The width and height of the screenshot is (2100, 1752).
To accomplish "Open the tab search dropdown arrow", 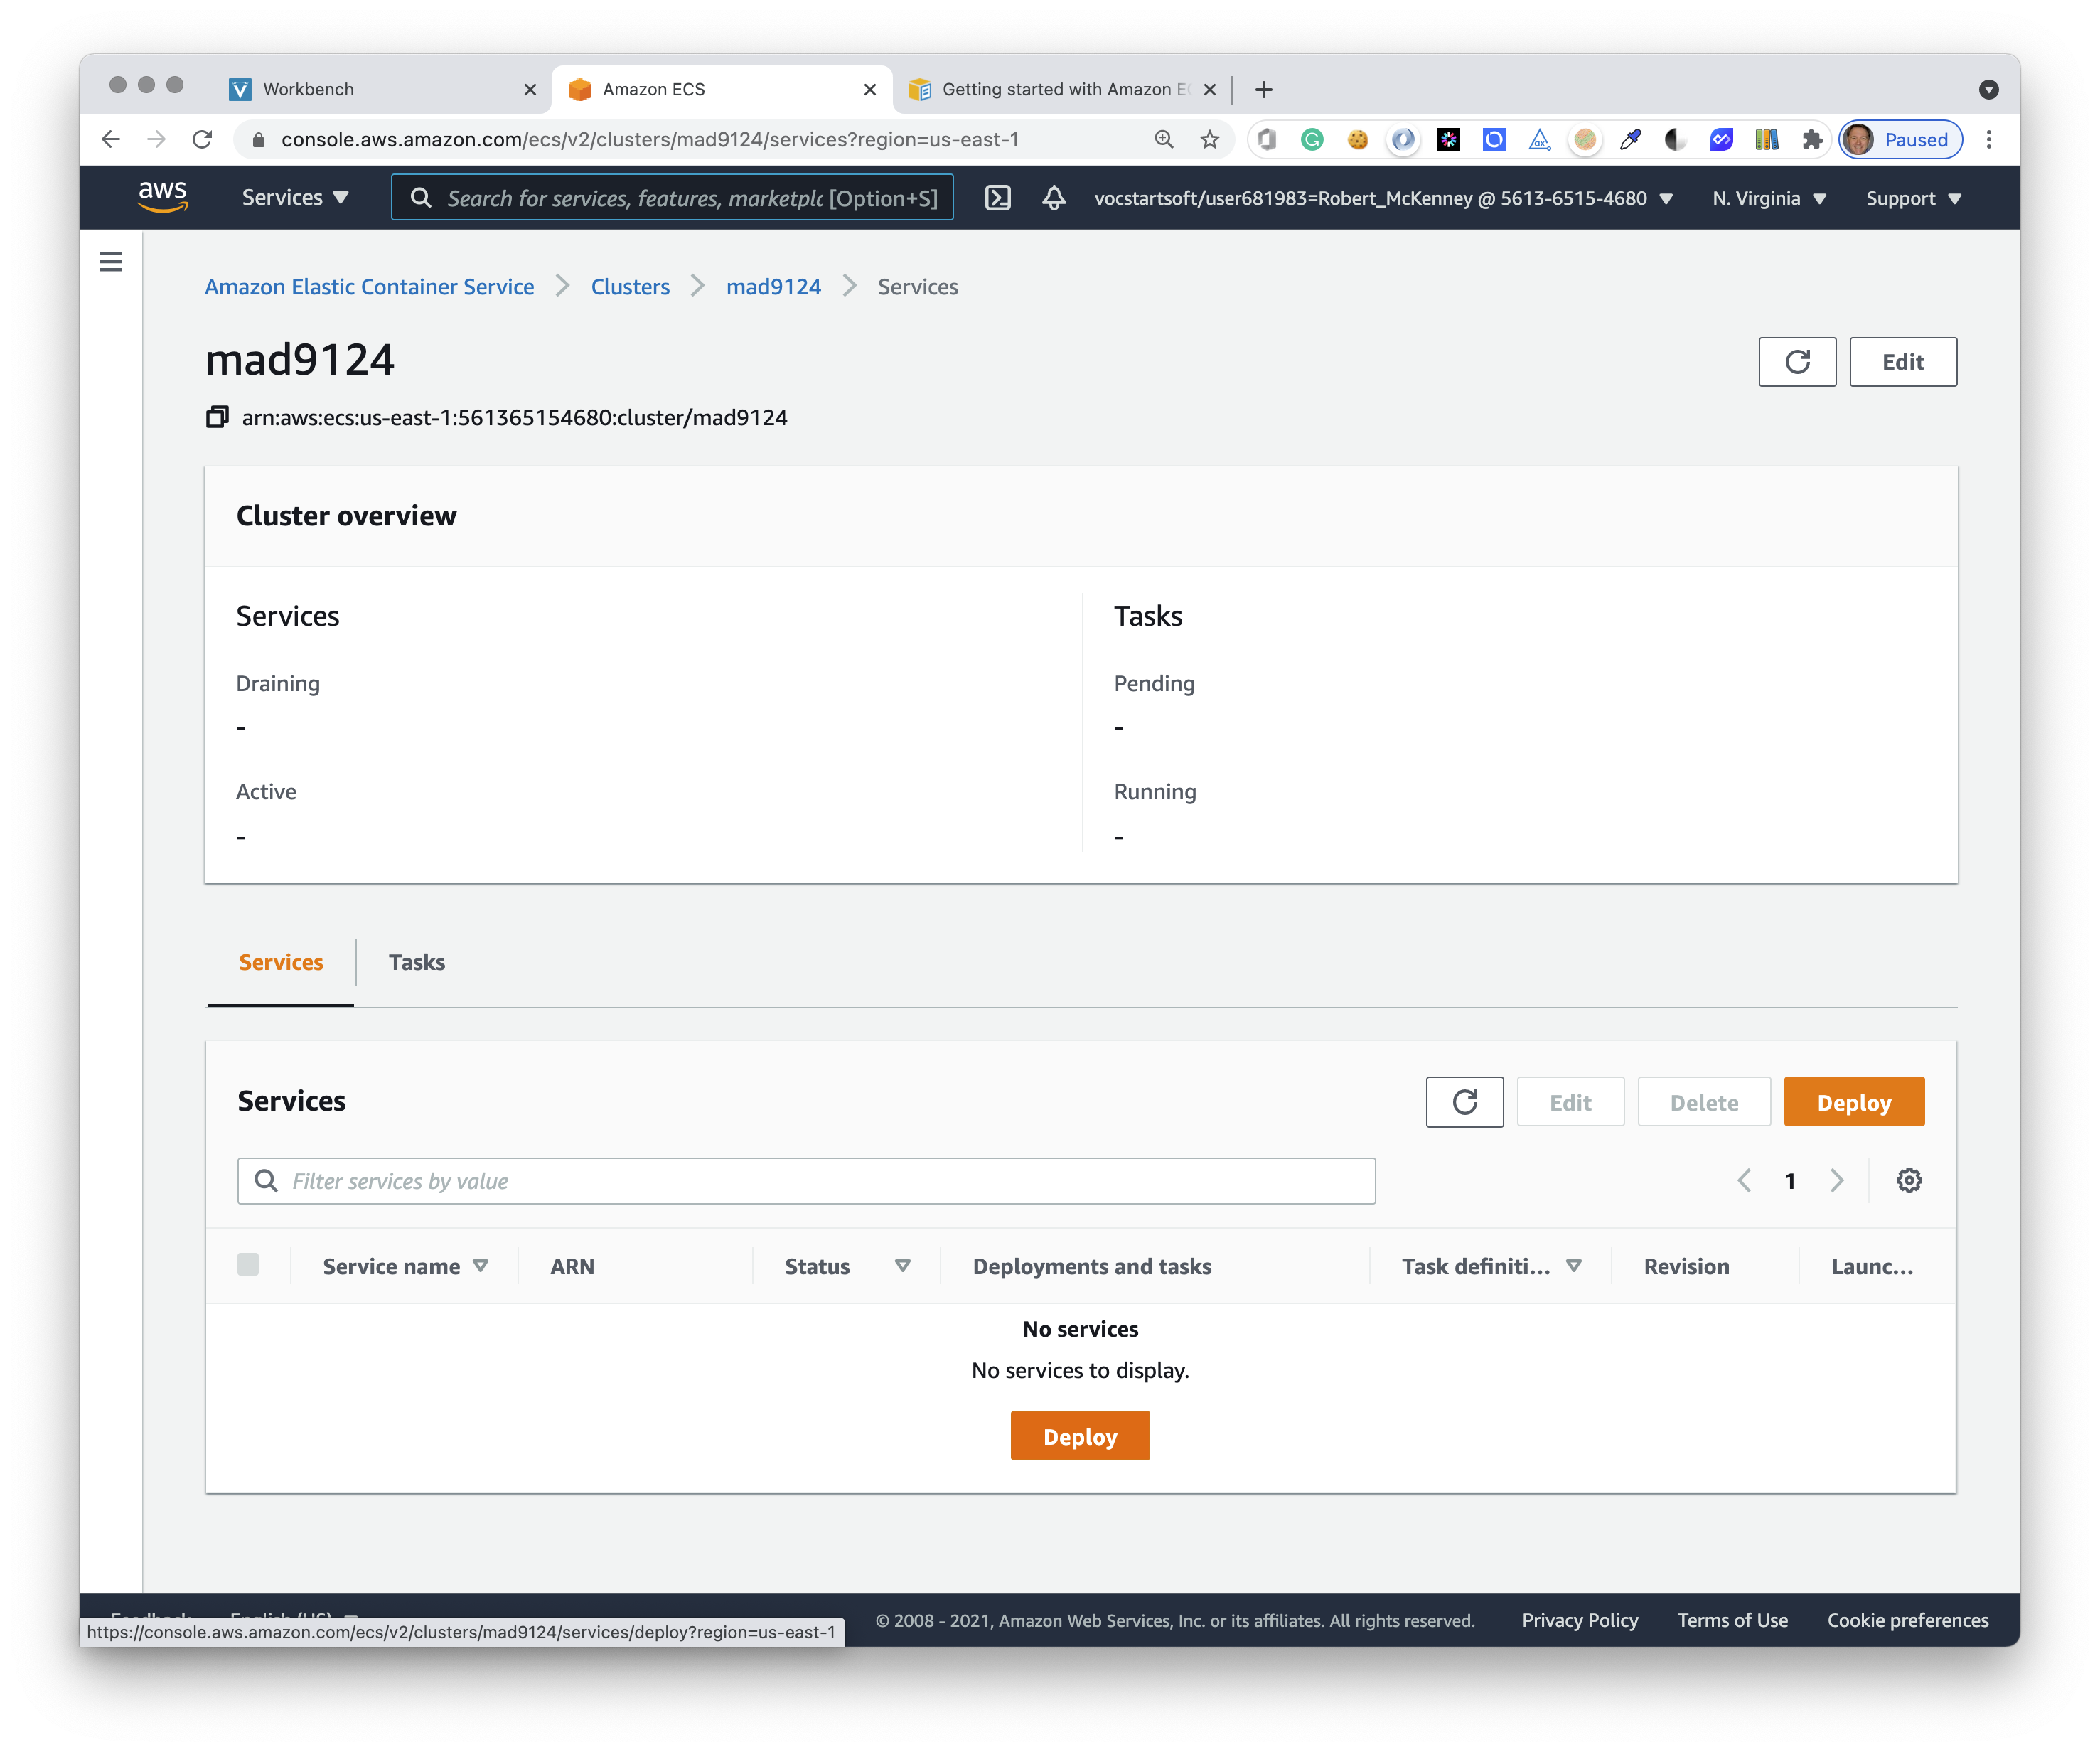I will point(1988,90).
